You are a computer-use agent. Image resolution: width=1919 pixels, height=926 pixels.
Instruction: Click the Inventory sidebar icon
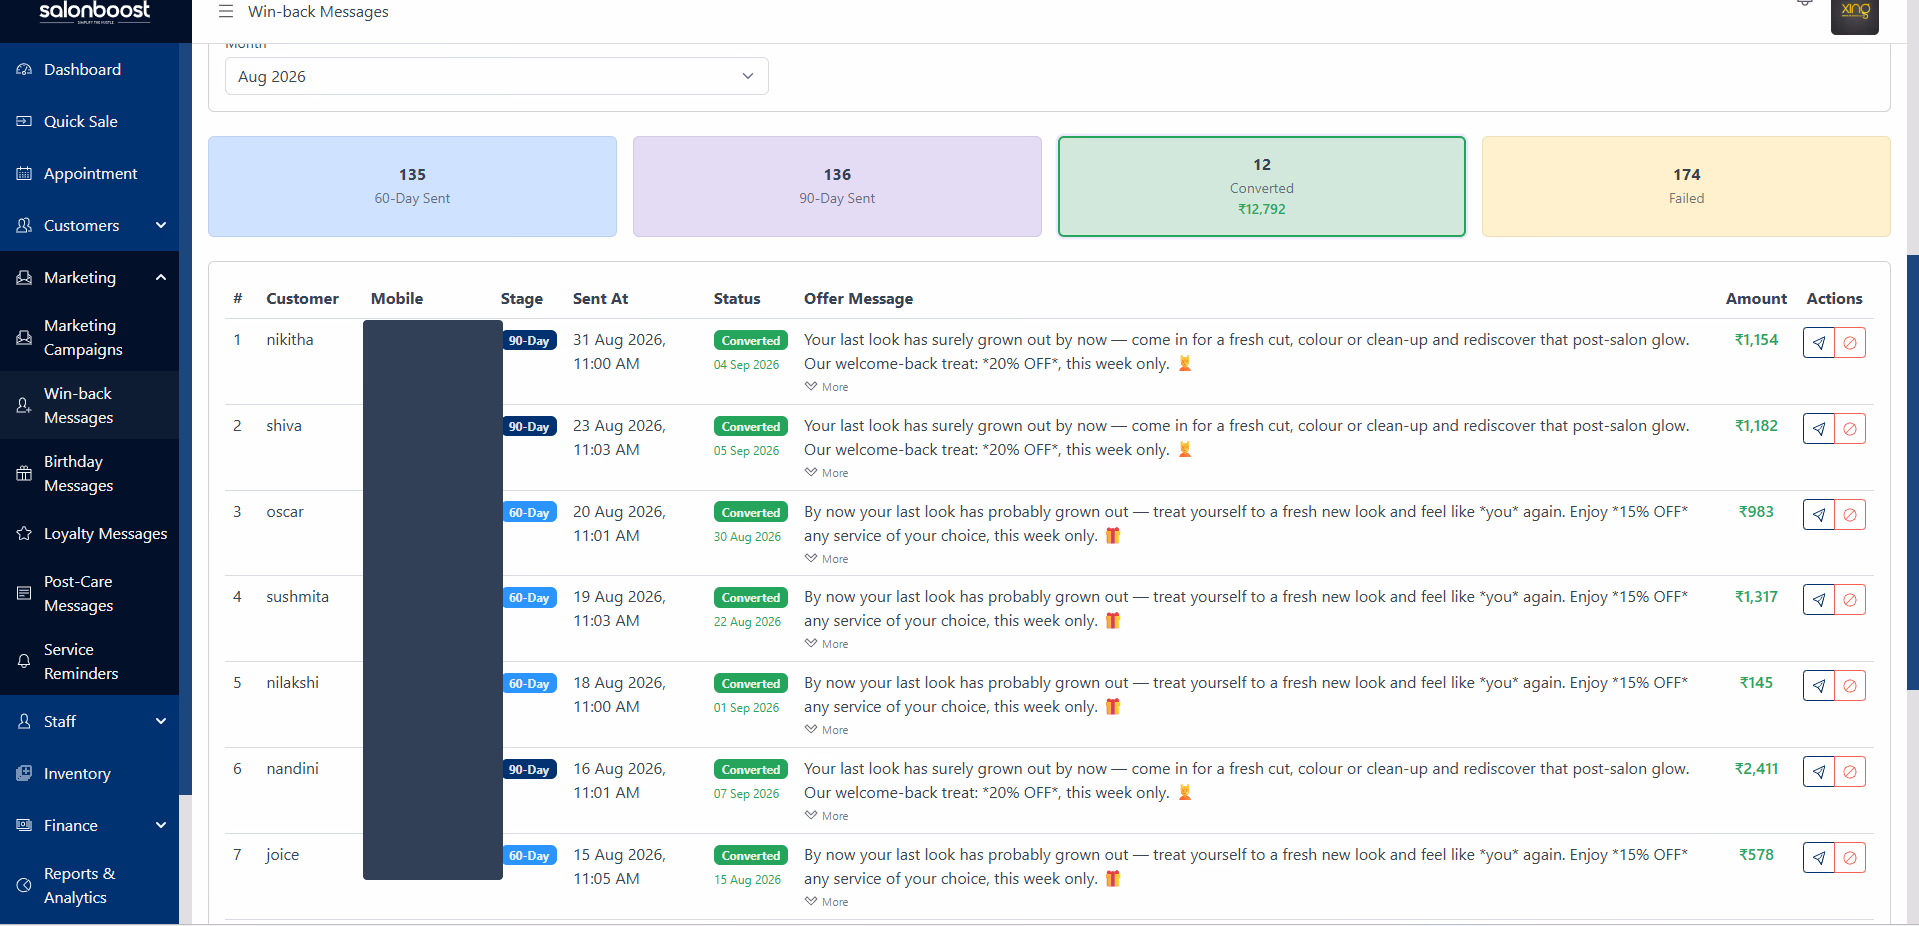24,774
